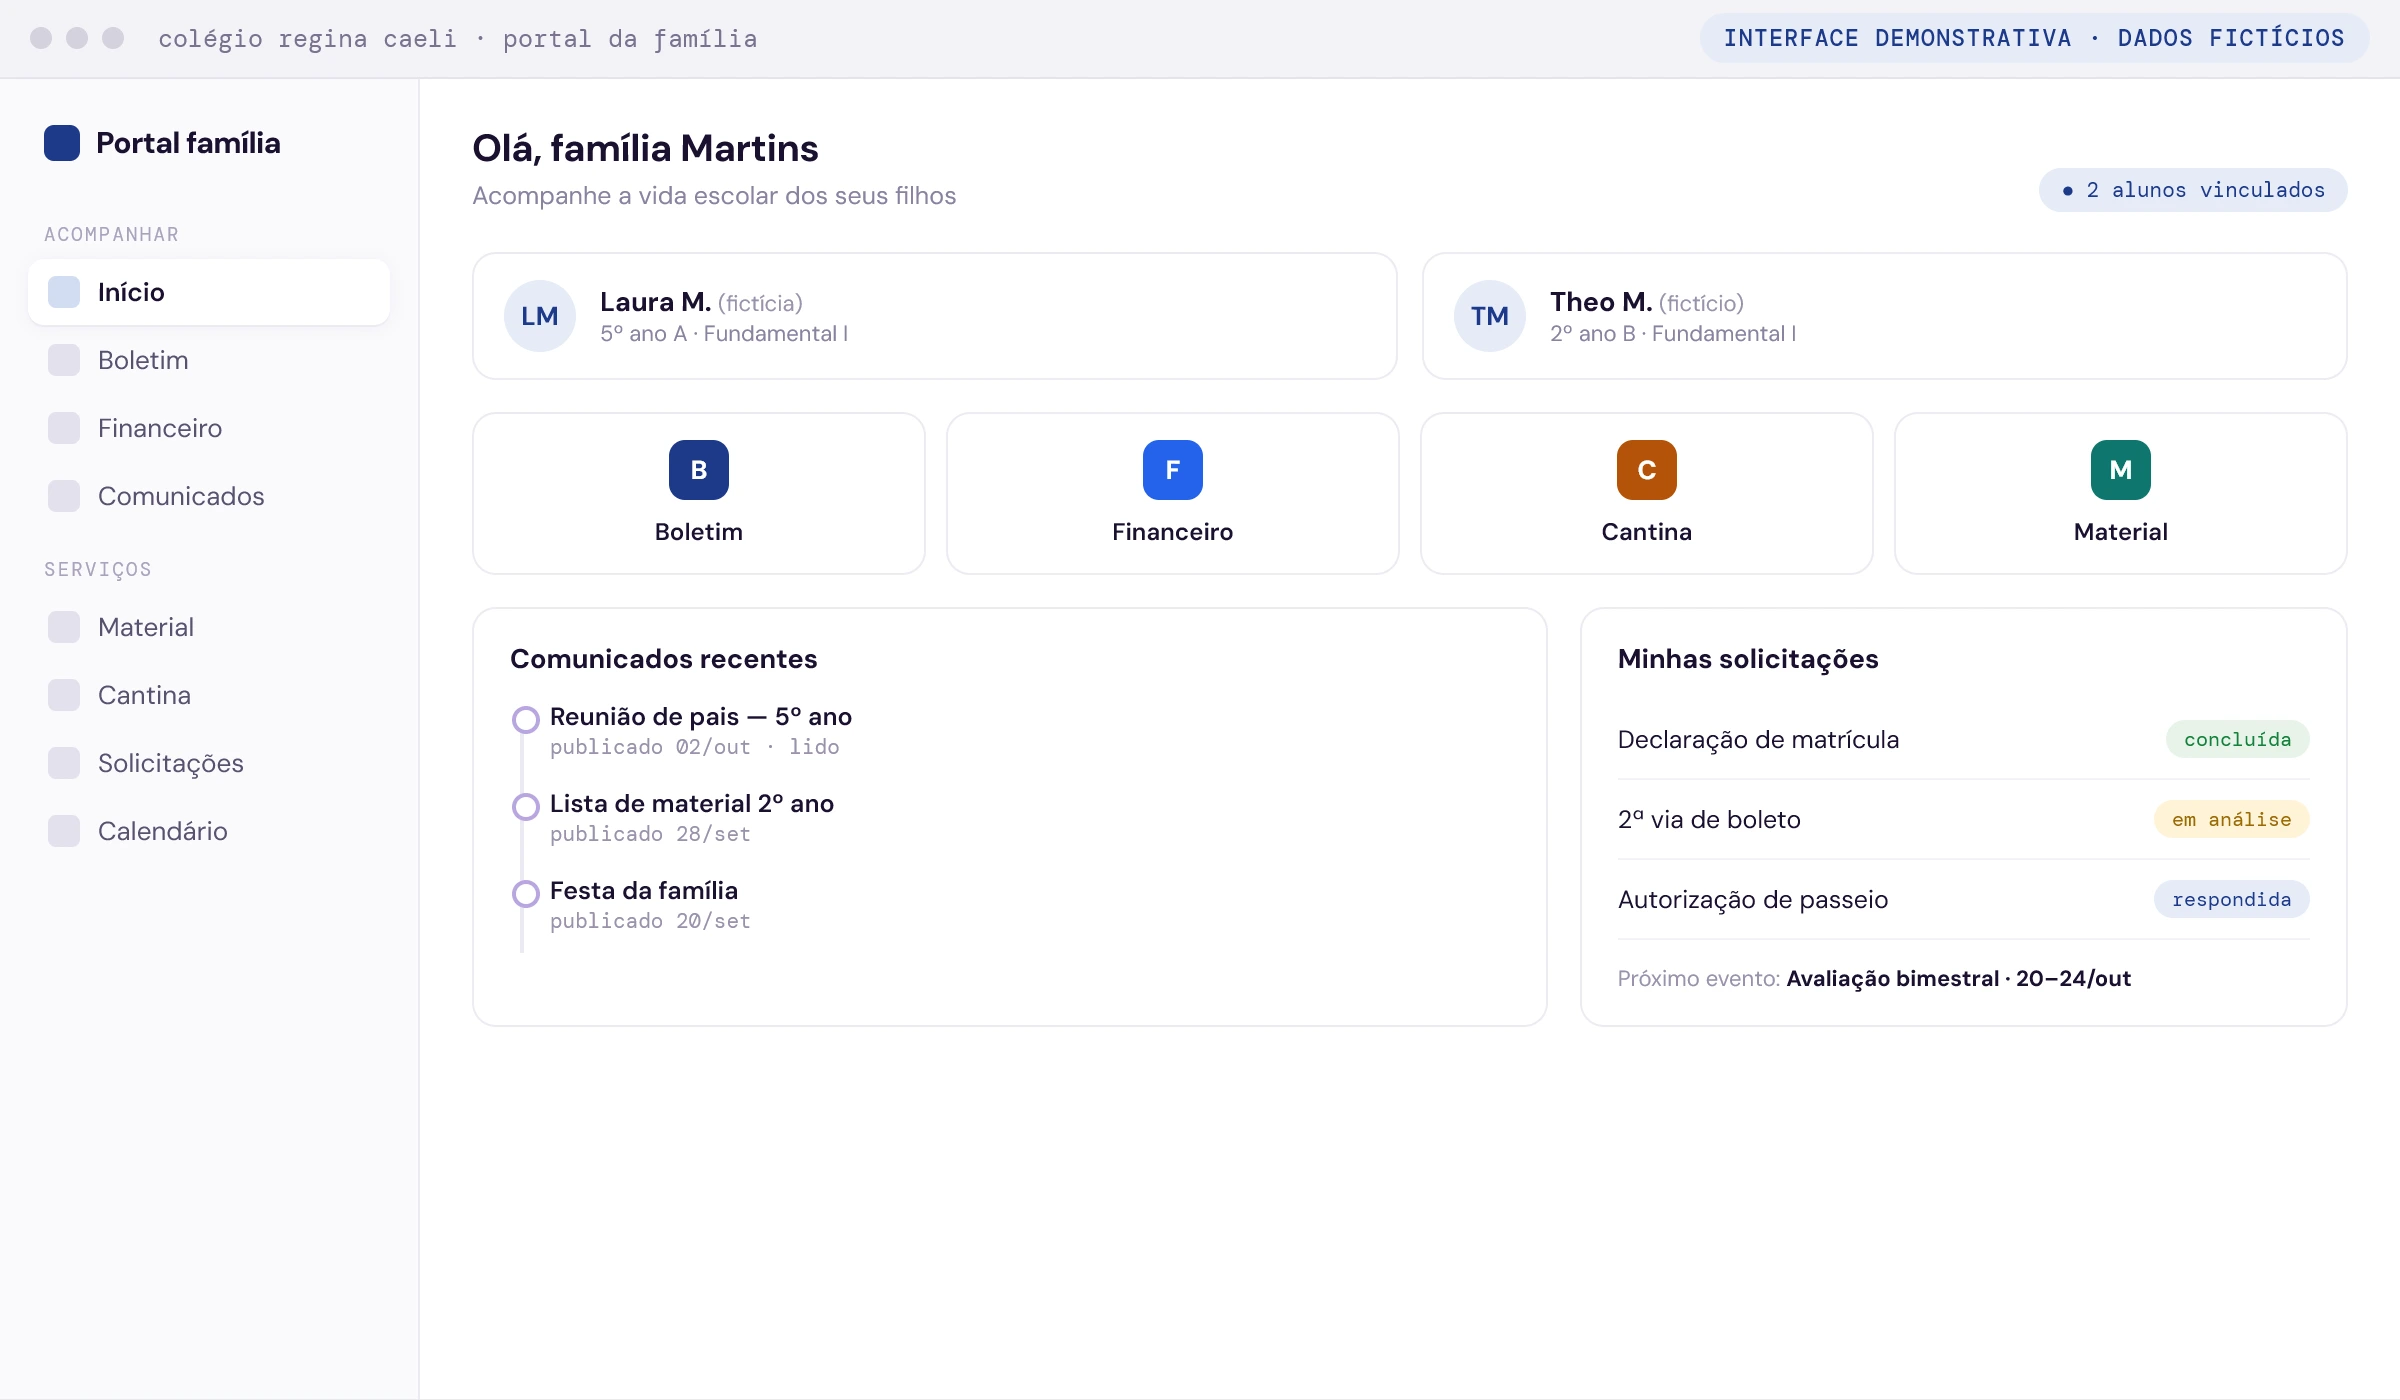The width and height of the screenshot is (2400, 1400).
Task: Click the Início sidebar icon
Action: [x=64, y=292]
